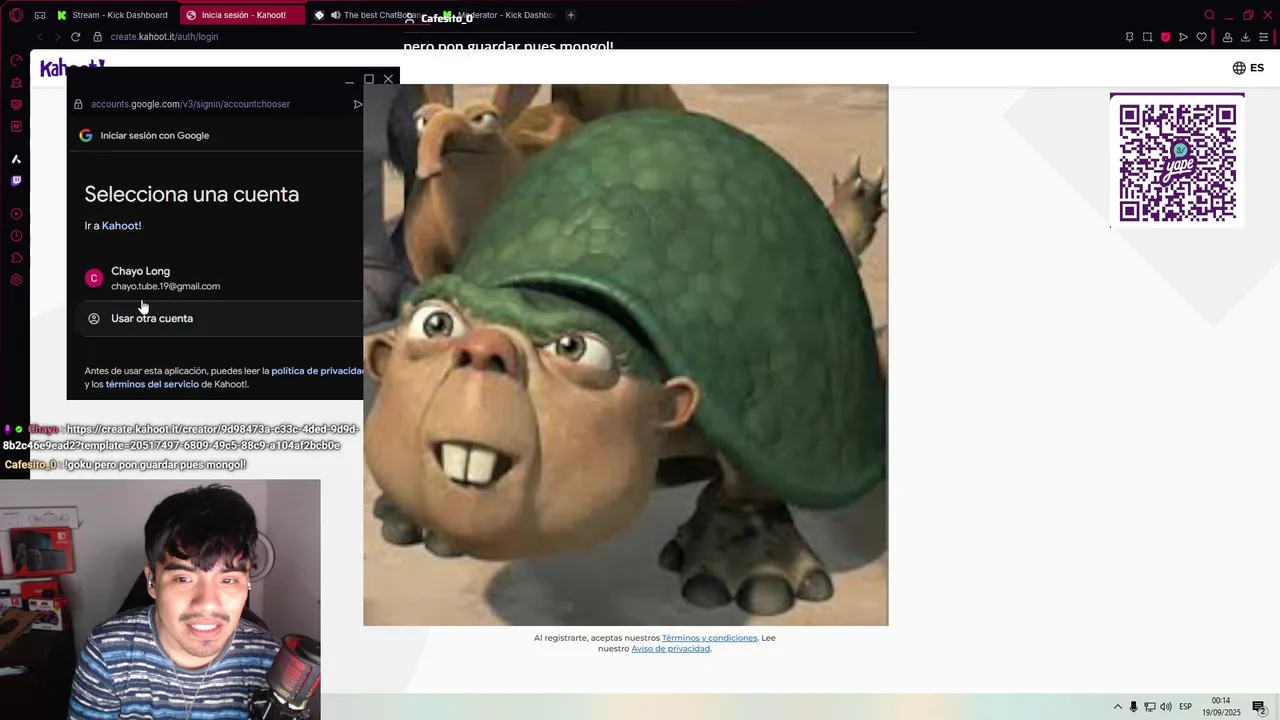Open the easy setup sliders icon

pos(1264,37)
